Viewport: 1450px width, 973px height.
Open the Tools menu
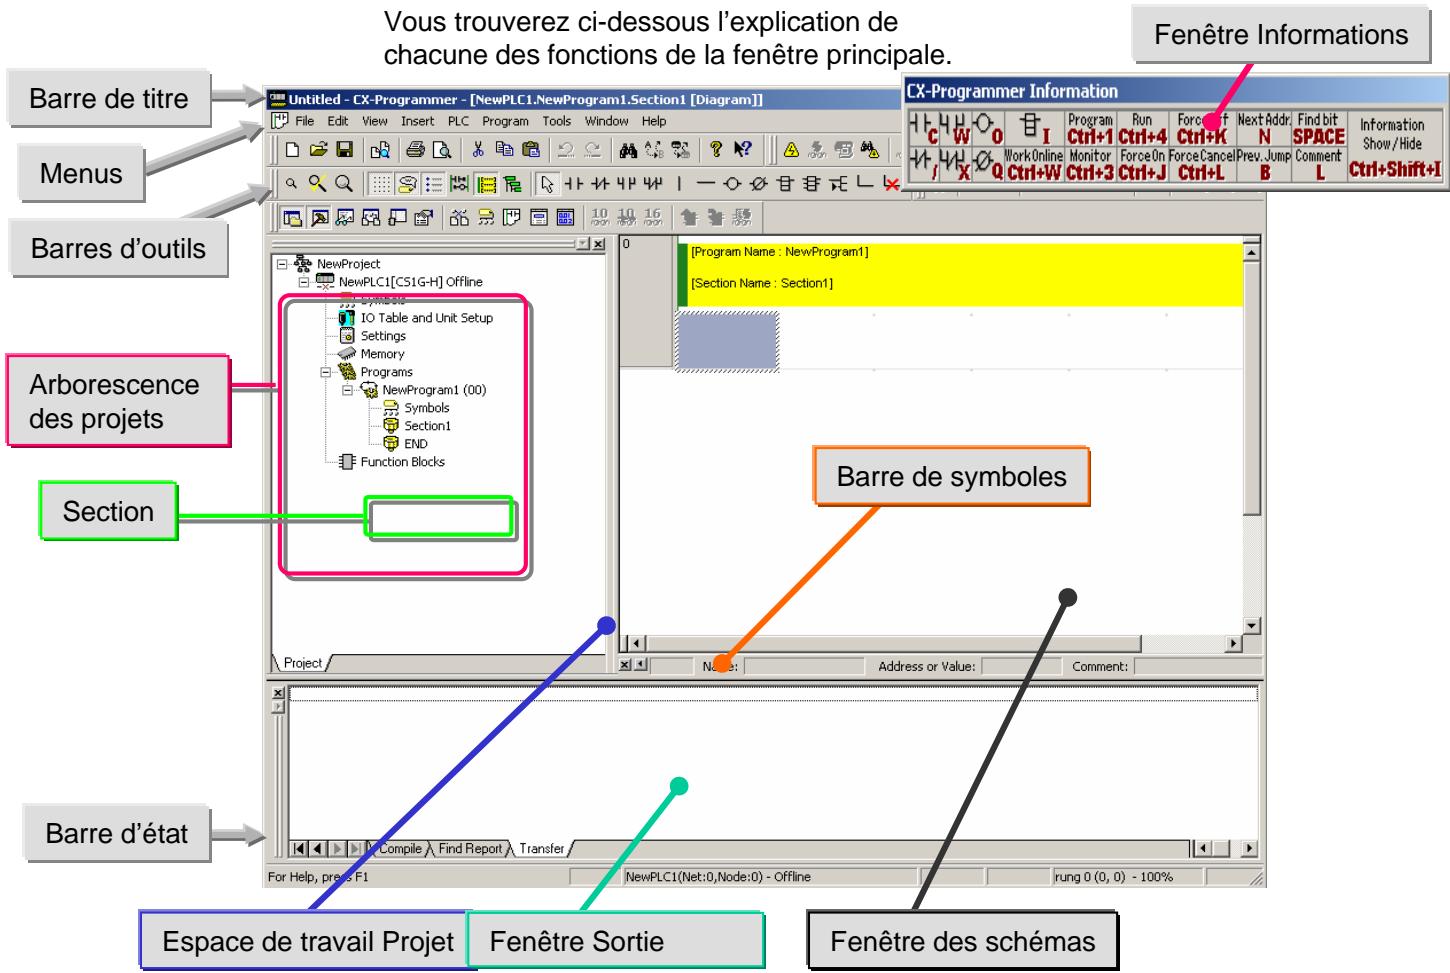pos(557,121)
